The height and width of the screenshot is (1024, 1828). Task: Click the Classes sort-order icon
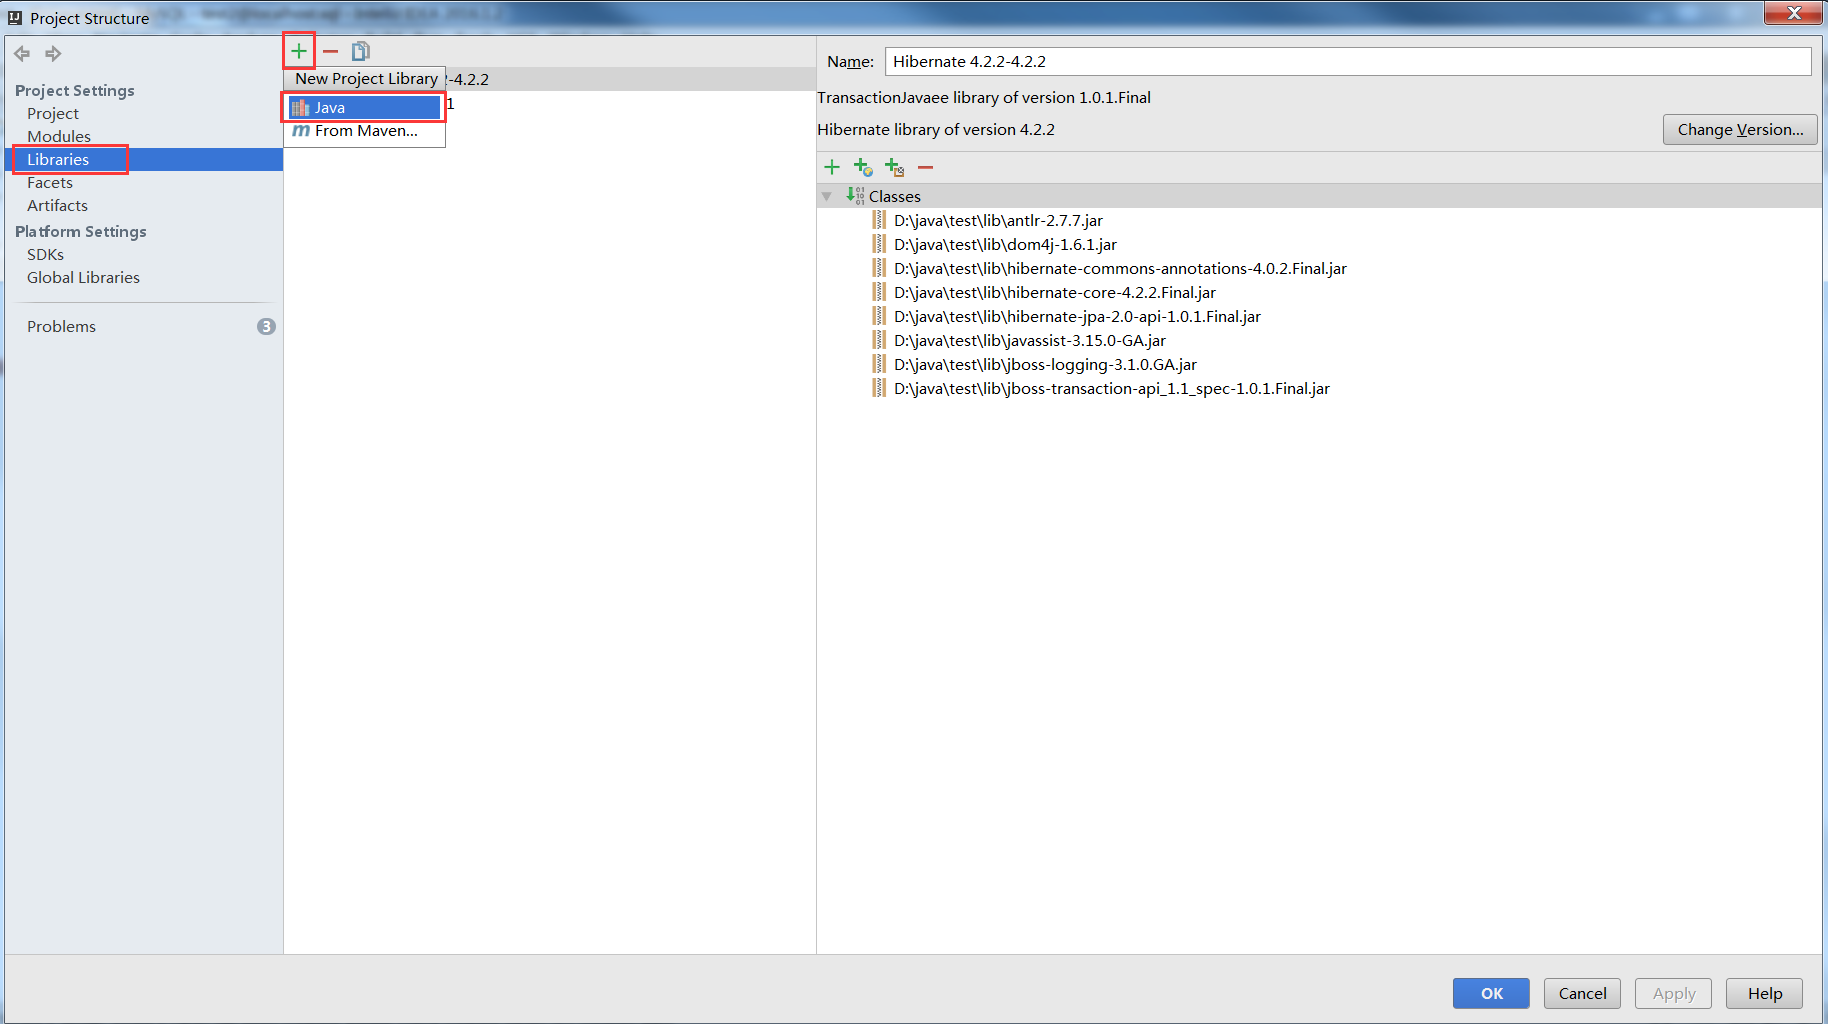pos(855,196)
